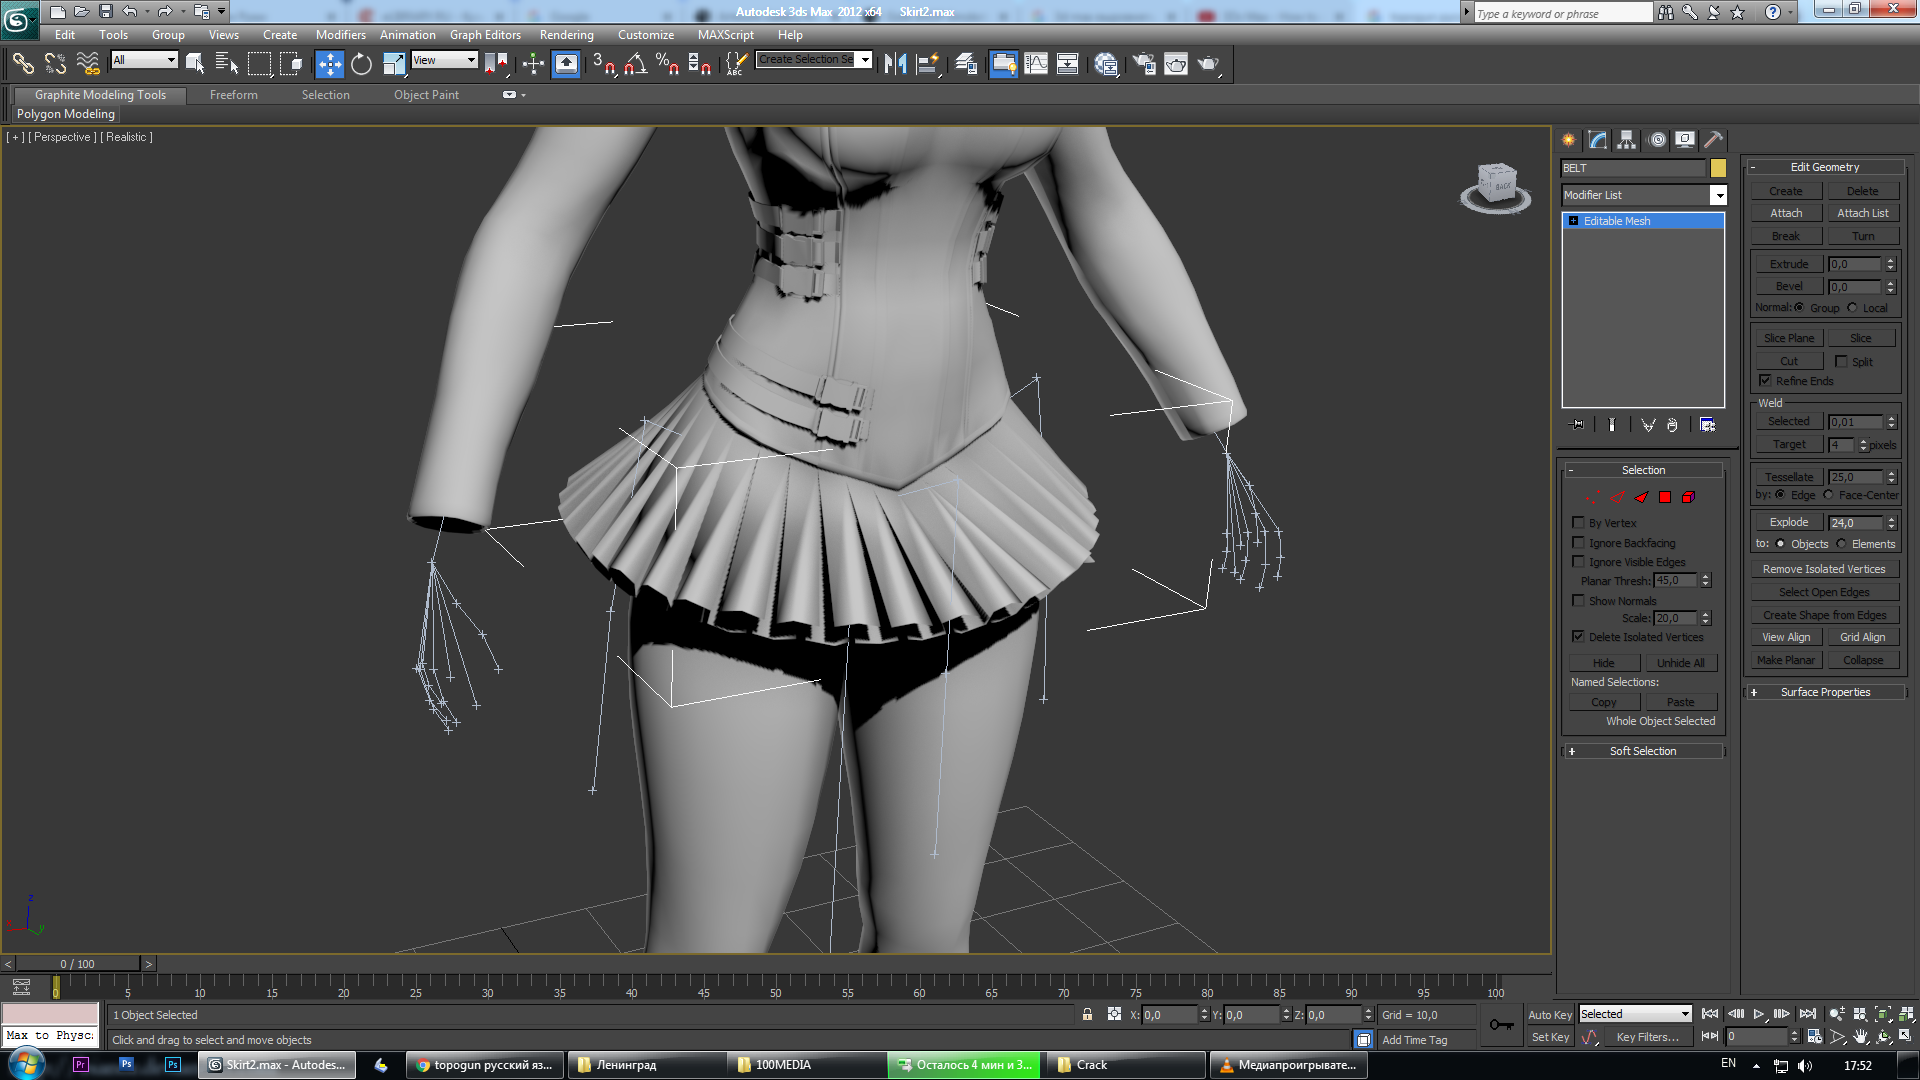Open the Hierarchy command panel tab
This screenshot has width=1920, height=1080.
[1627, 140]
